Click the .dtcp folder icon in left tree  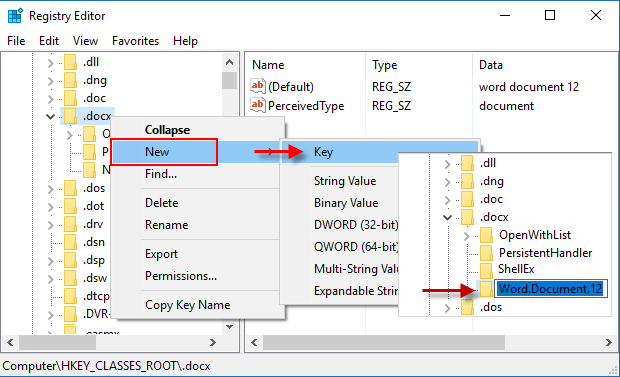(x=70, y=296)
